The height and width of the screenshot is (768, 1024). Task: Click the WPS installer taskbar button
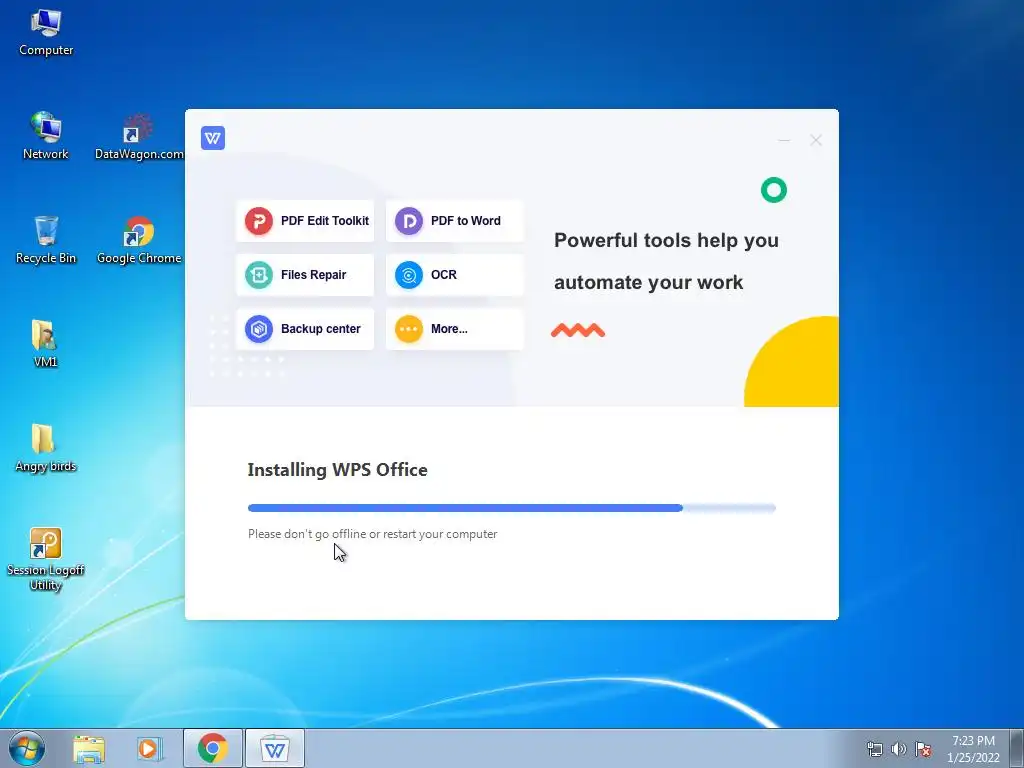275,749
